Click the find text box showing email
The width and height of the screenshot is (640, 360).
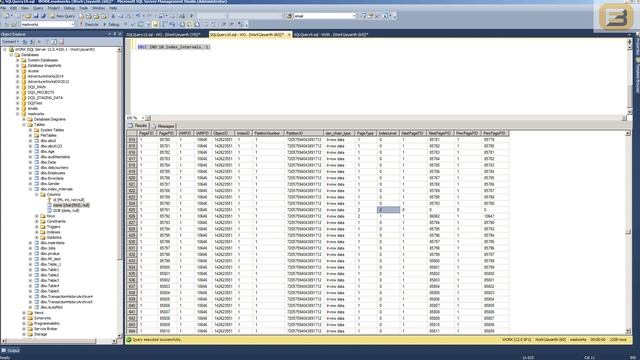[x=324, y=16]
